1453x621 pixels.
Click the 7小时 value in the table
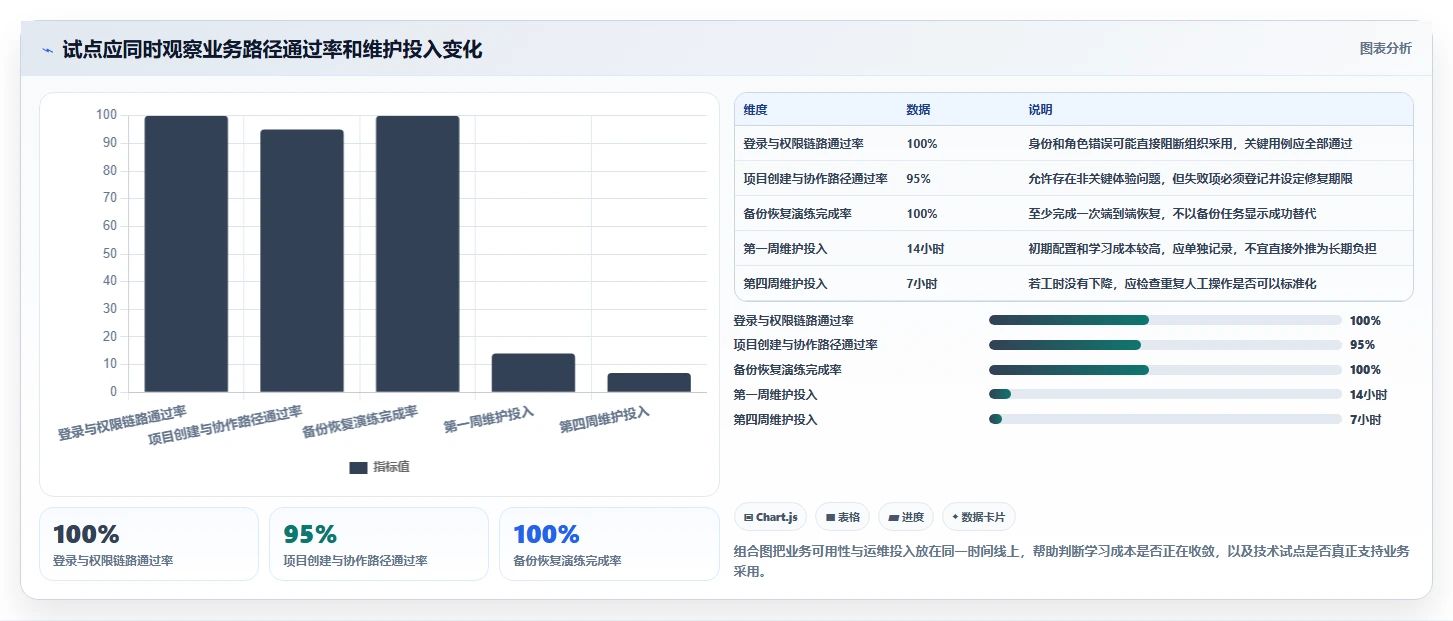921,284
